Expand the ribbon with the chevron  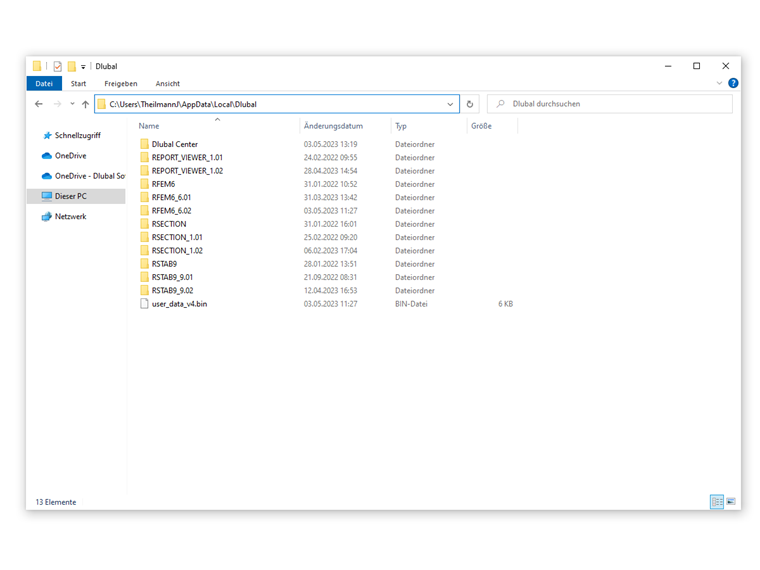pyautogui.click(x=719, y=83)
